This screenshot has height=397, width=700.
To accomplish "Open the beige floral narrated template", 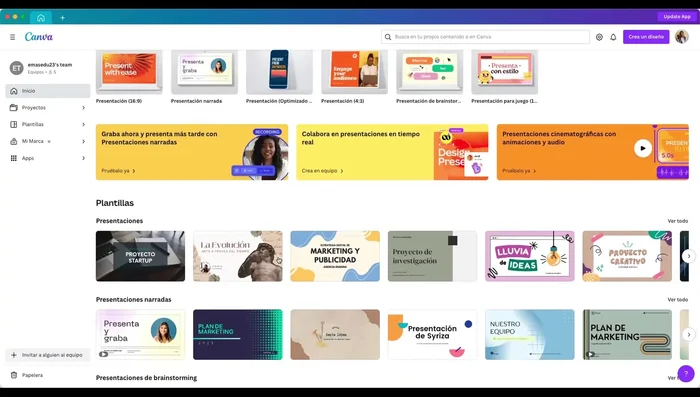I will tap(335, 334).
